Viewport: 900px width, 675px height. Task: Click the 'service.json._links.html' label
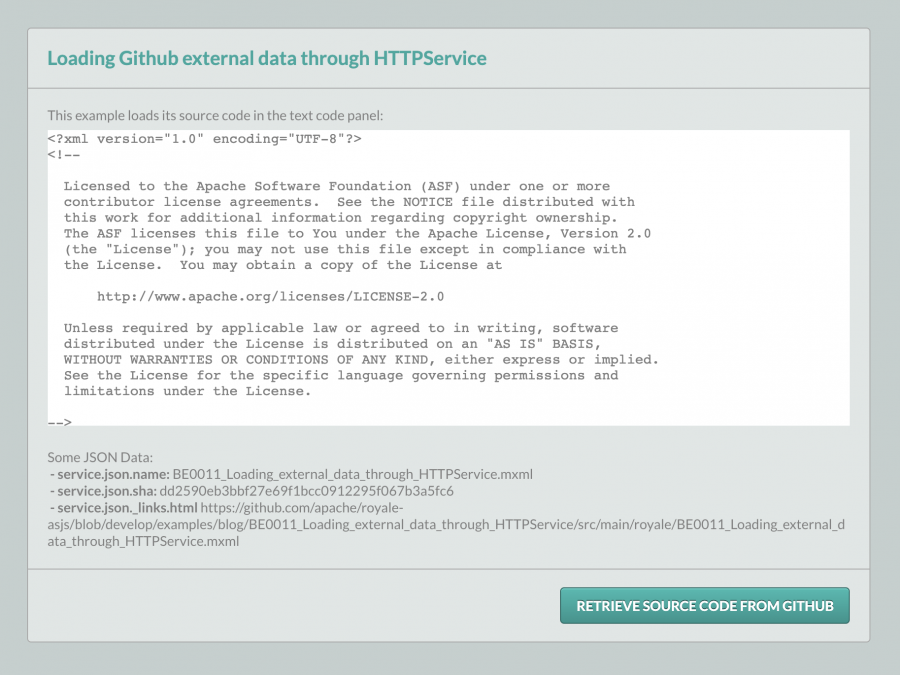(123, 508)
